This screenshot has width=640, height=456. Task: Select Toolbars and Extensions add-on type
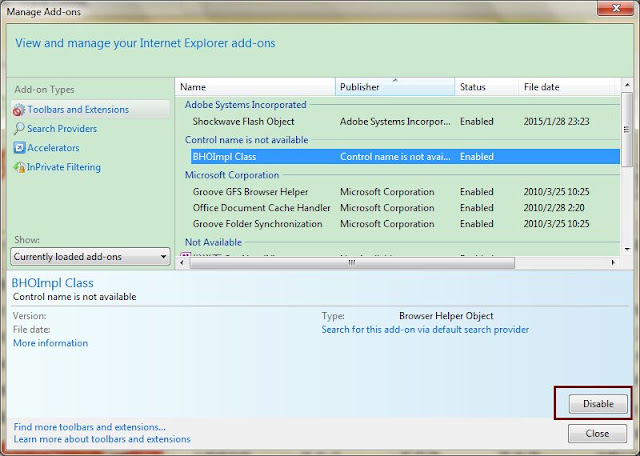91,109
